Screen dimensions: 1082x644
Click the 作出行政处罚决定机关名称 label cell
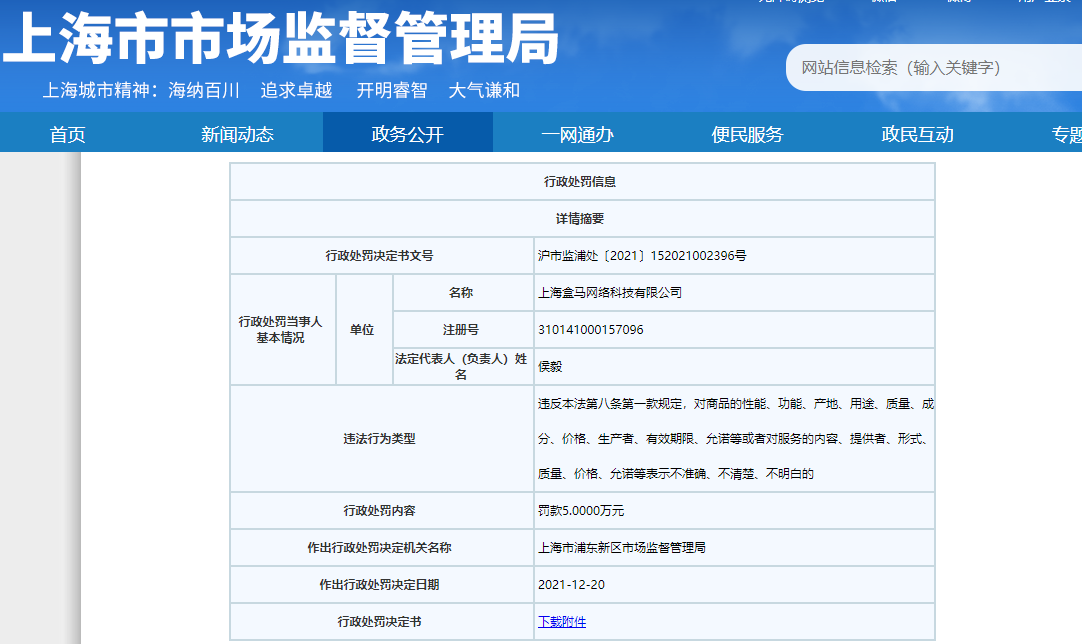tap(382, 547)
